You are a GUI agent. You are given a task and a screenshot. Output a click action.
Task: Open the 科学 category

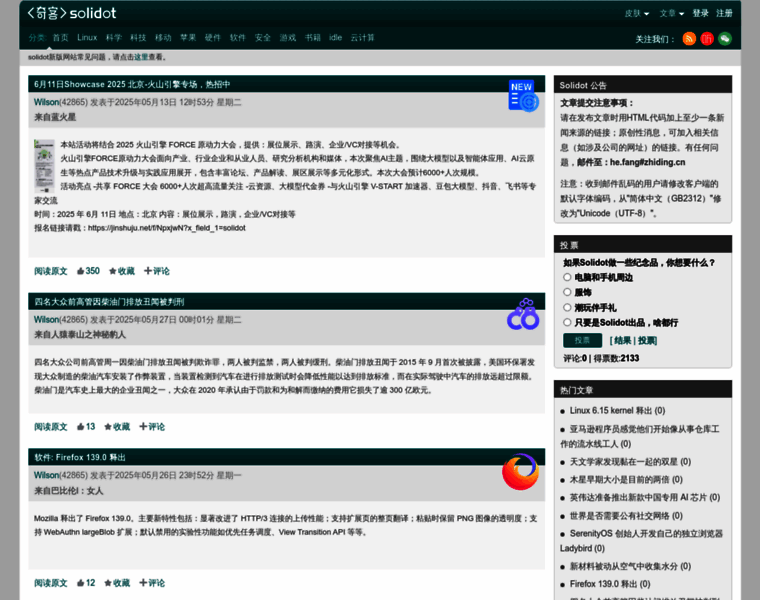pyautogui.click(x=113, y=37)
